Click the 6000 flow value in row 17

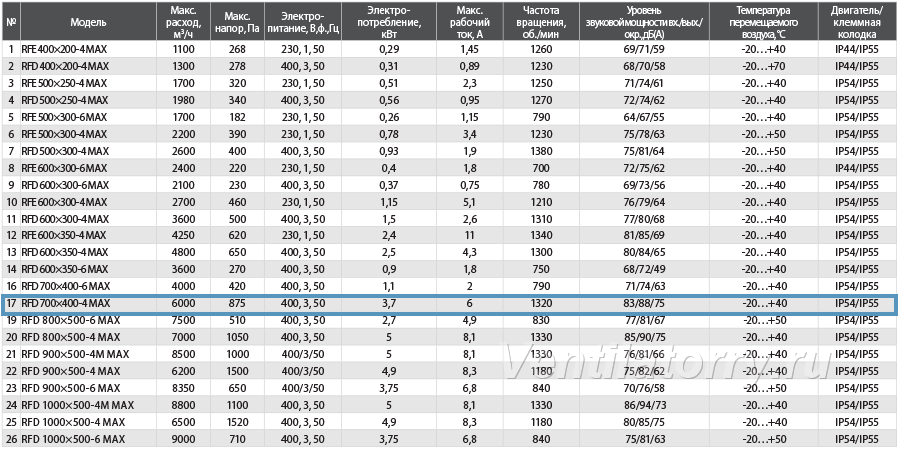(184, 304)
